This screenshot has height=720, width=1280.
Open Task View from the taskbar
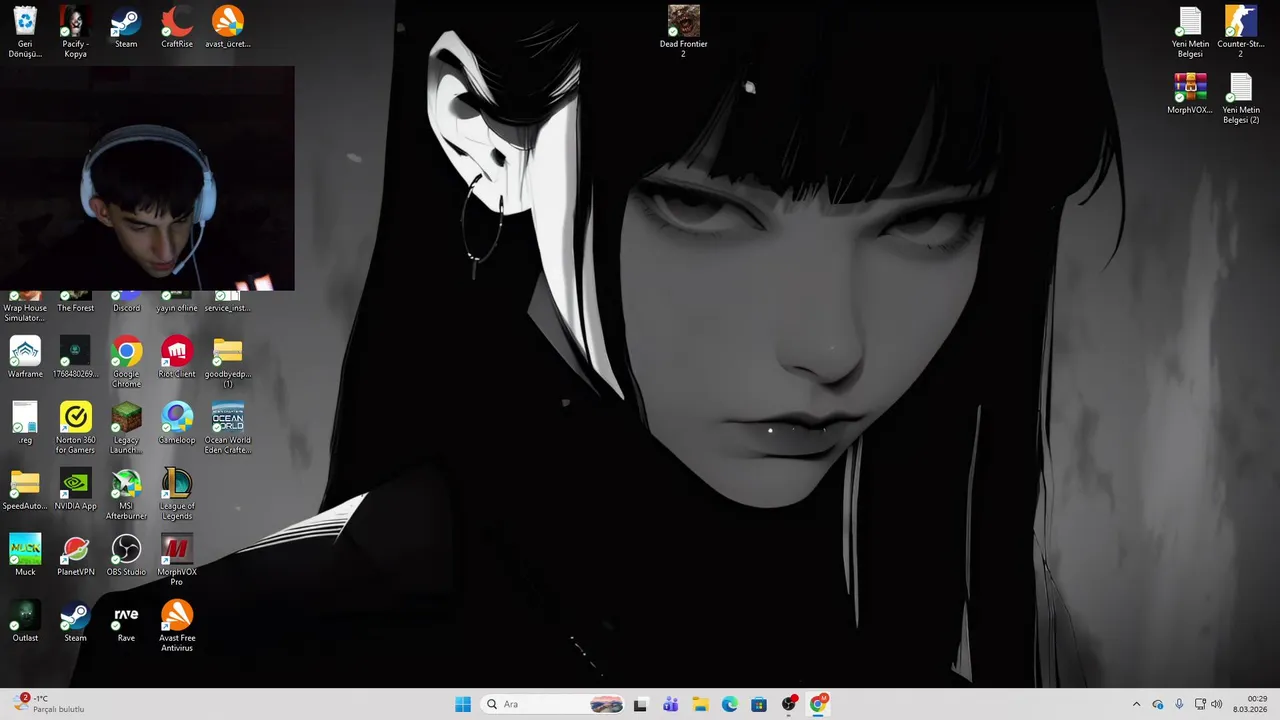(x=640, y=704)
